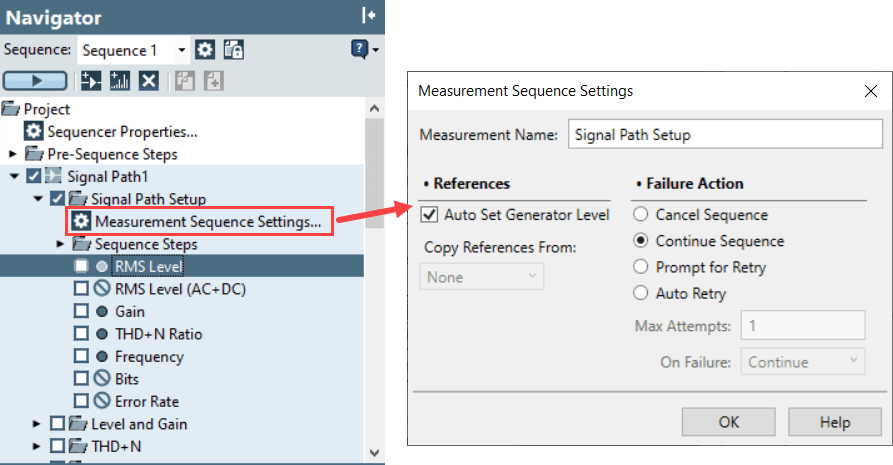
Task: Choose the Prompt for Retry option
Action: [640, 267]
